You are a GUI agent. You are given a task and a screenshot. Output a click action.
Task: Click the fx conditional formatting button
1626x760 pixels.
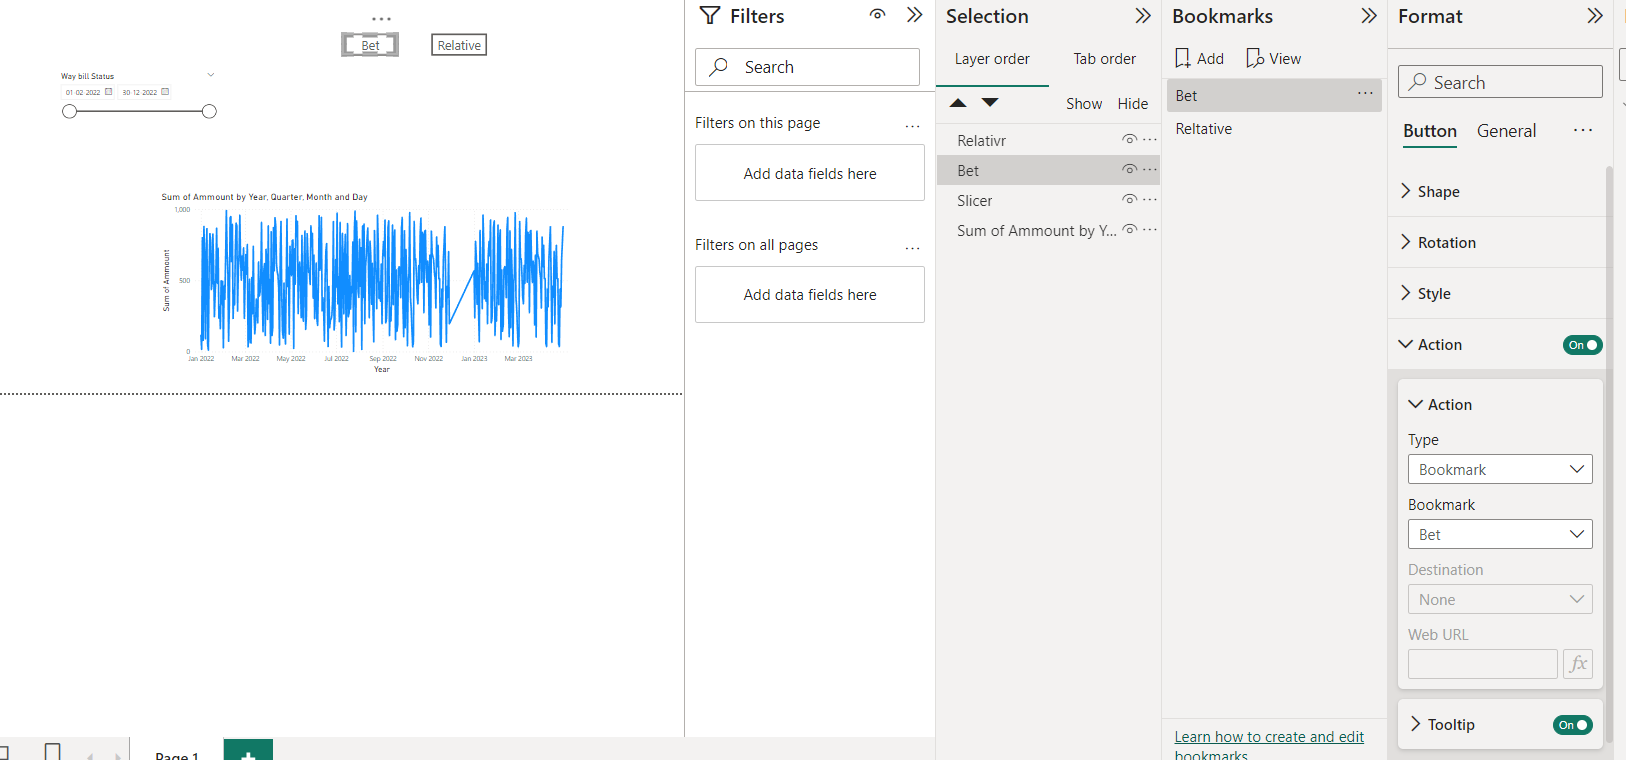coord(1578,664)
